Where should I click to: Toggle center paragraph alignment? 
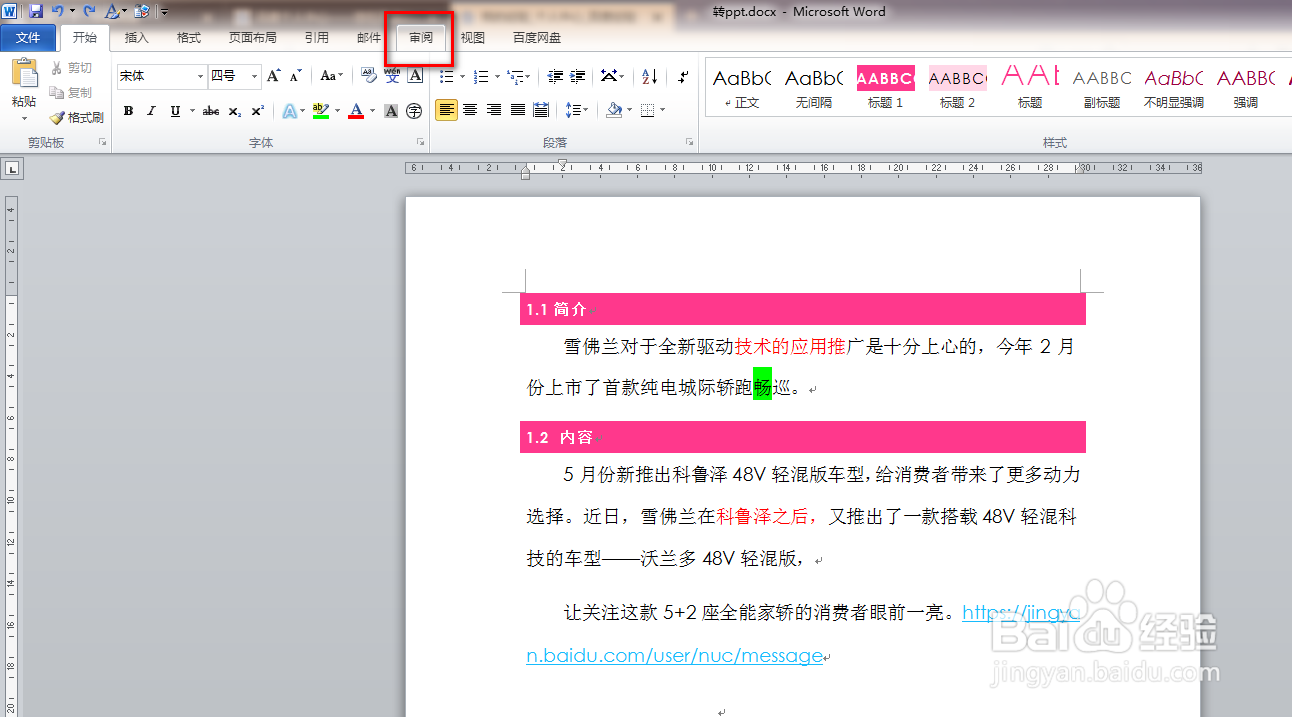point(470,111)
